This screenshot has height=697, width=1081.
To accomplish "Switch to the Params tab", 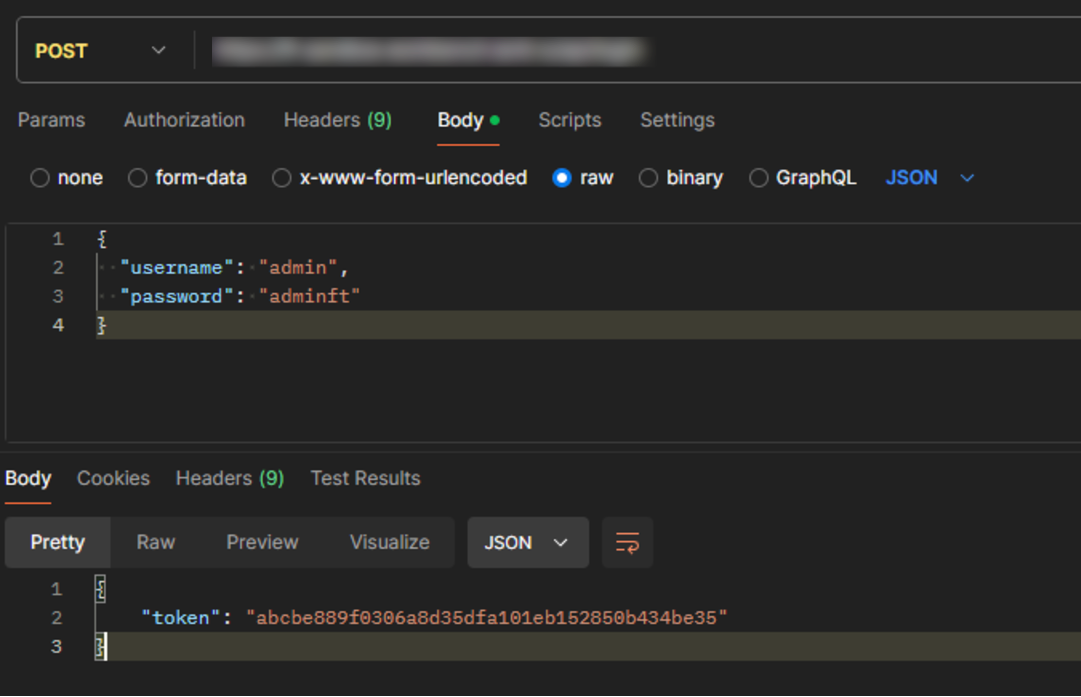I will click(51, 120).
